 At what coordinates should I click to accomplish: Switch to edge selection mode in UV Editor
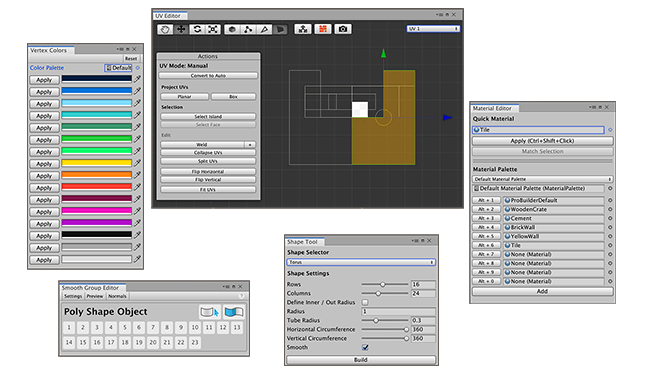[264, 29]
